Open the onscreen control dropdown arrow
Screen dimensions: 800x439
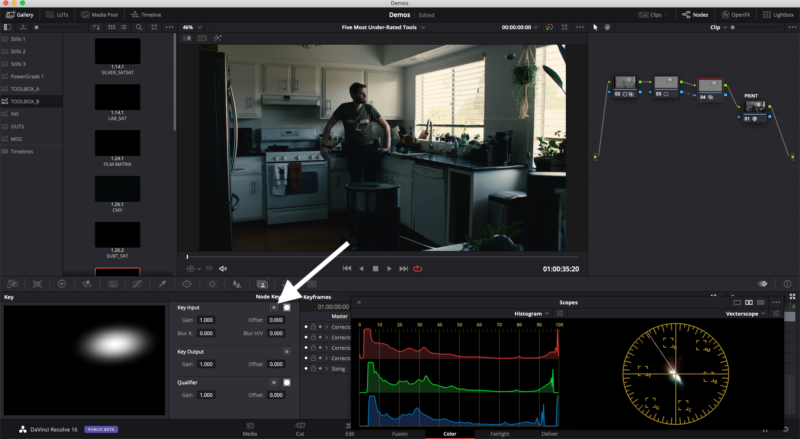click(199, 269)
